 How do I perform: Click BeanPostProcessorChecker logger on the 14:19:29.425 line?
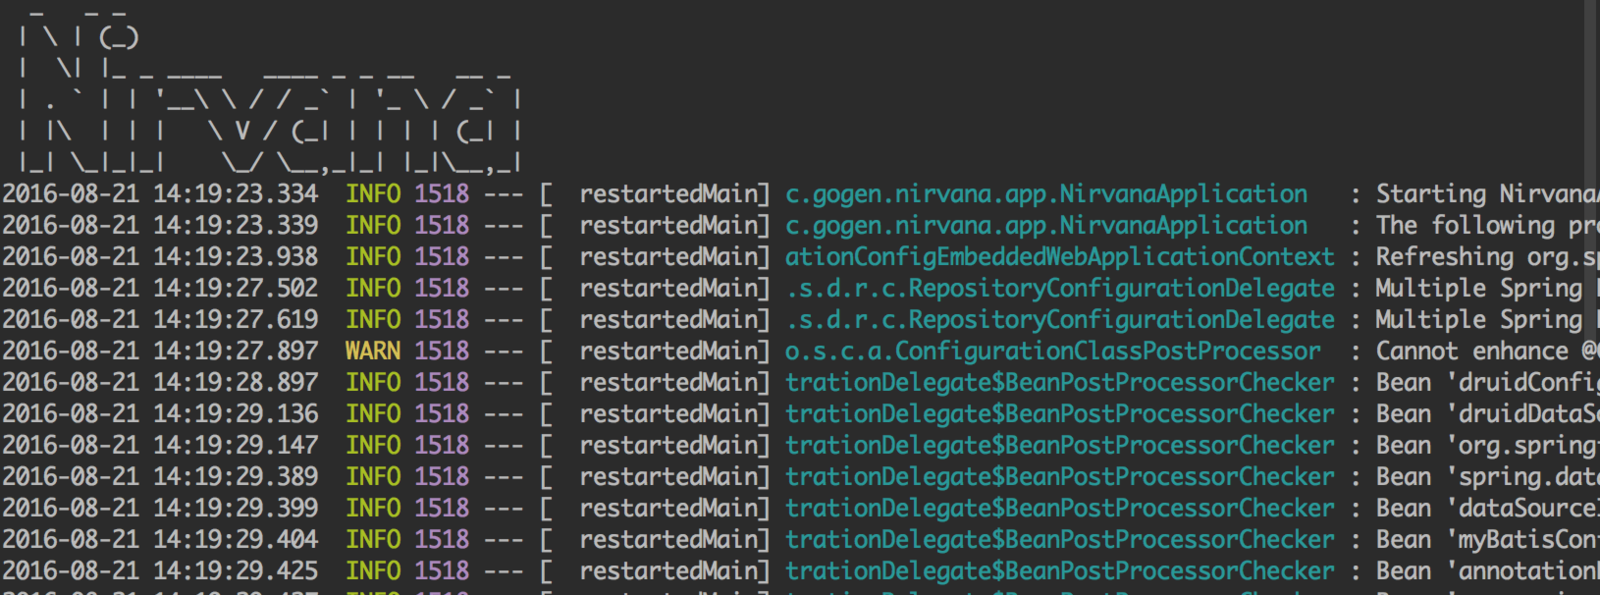tap(1059, 571)
